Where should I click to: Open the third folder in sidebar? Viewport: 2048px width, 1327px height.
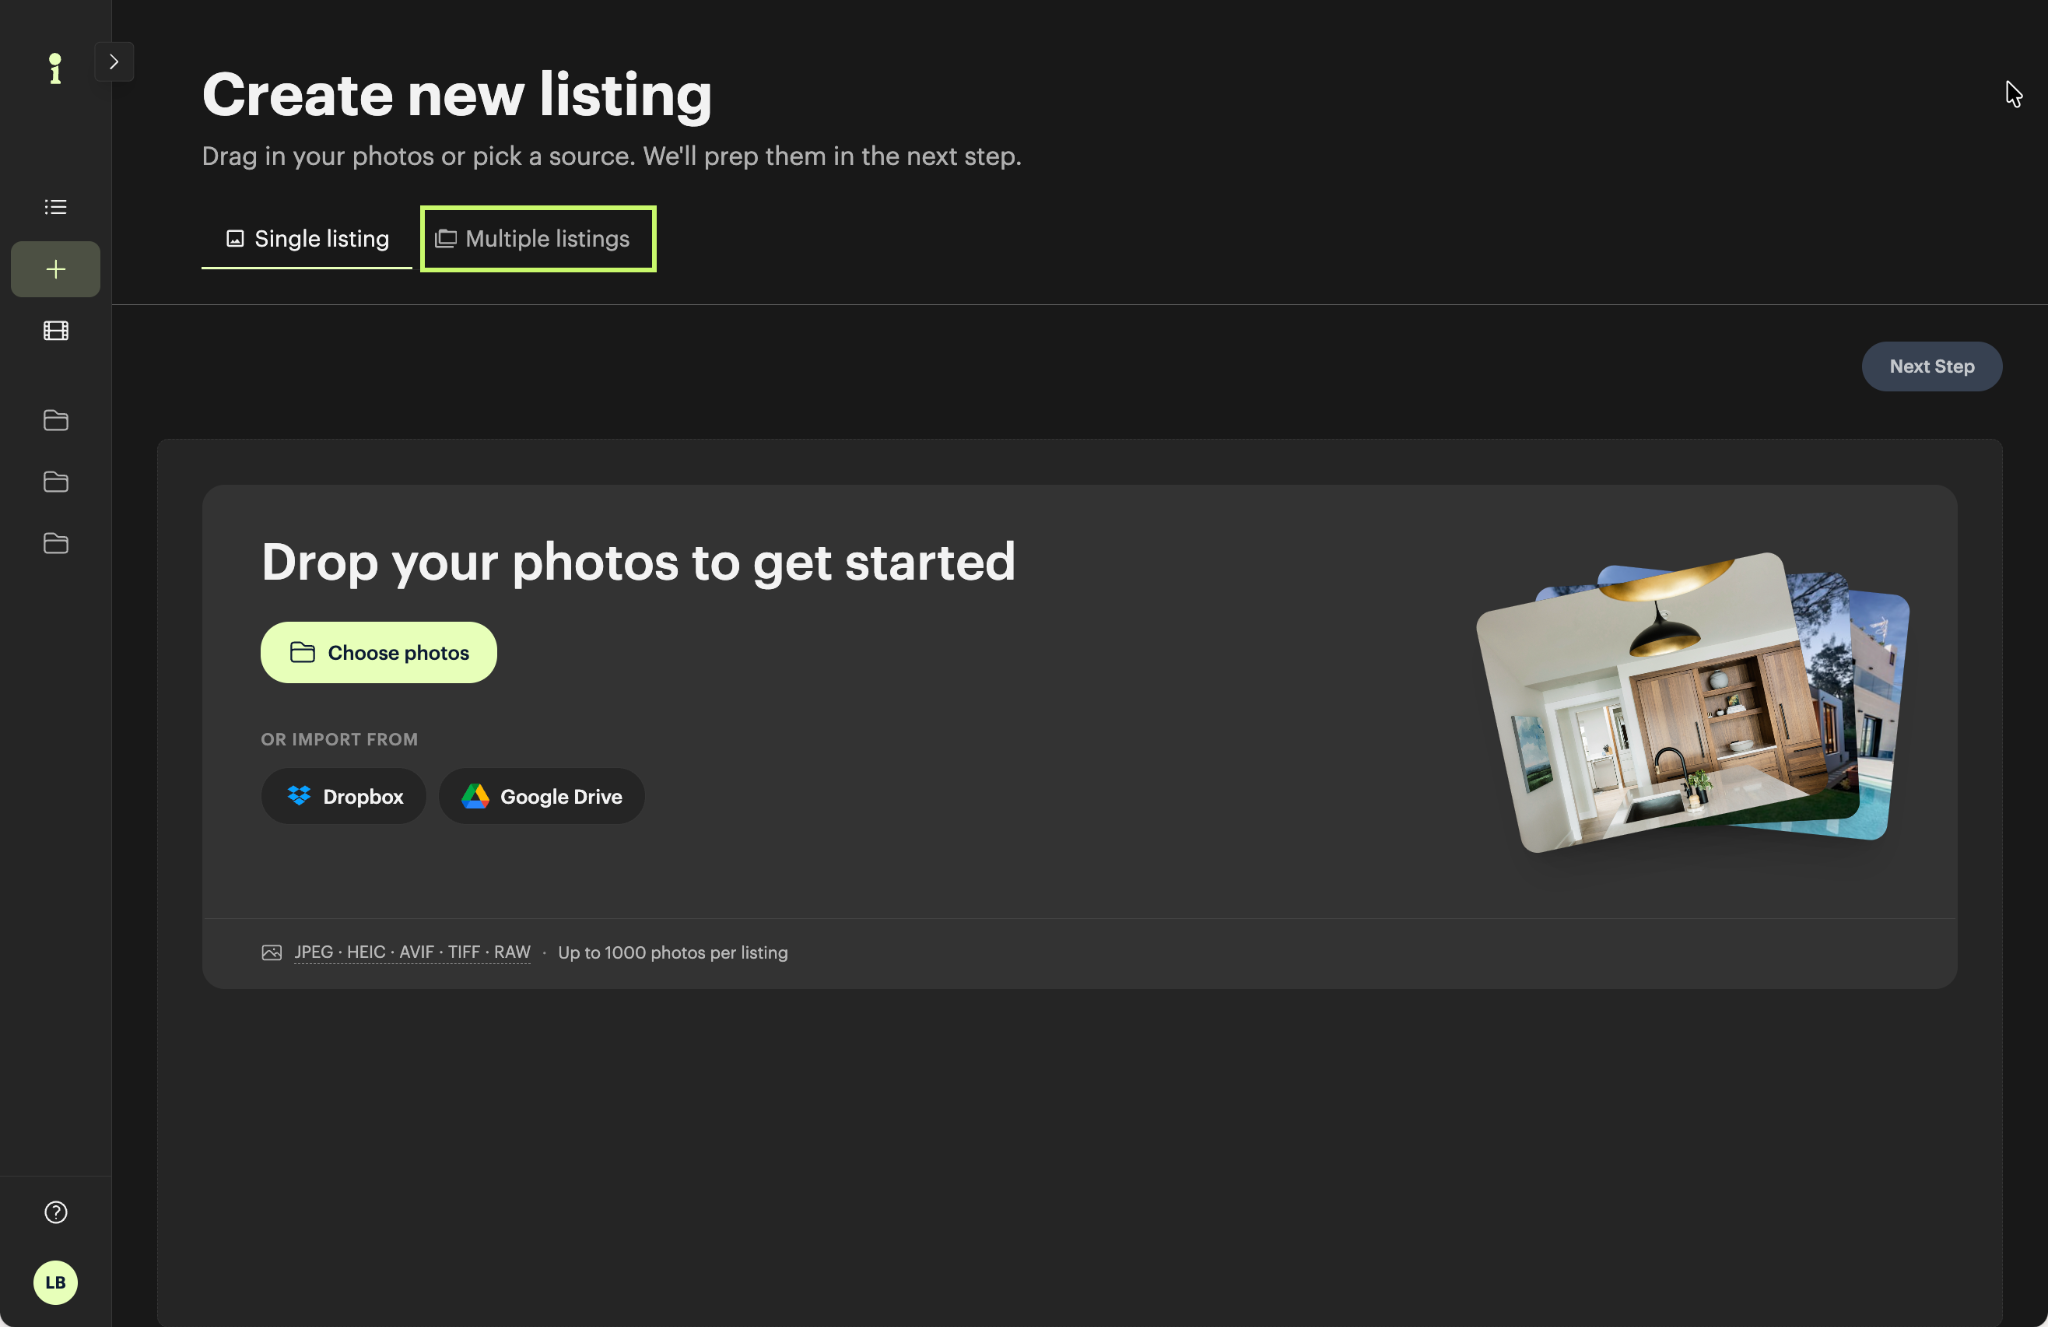pos(56,543)
